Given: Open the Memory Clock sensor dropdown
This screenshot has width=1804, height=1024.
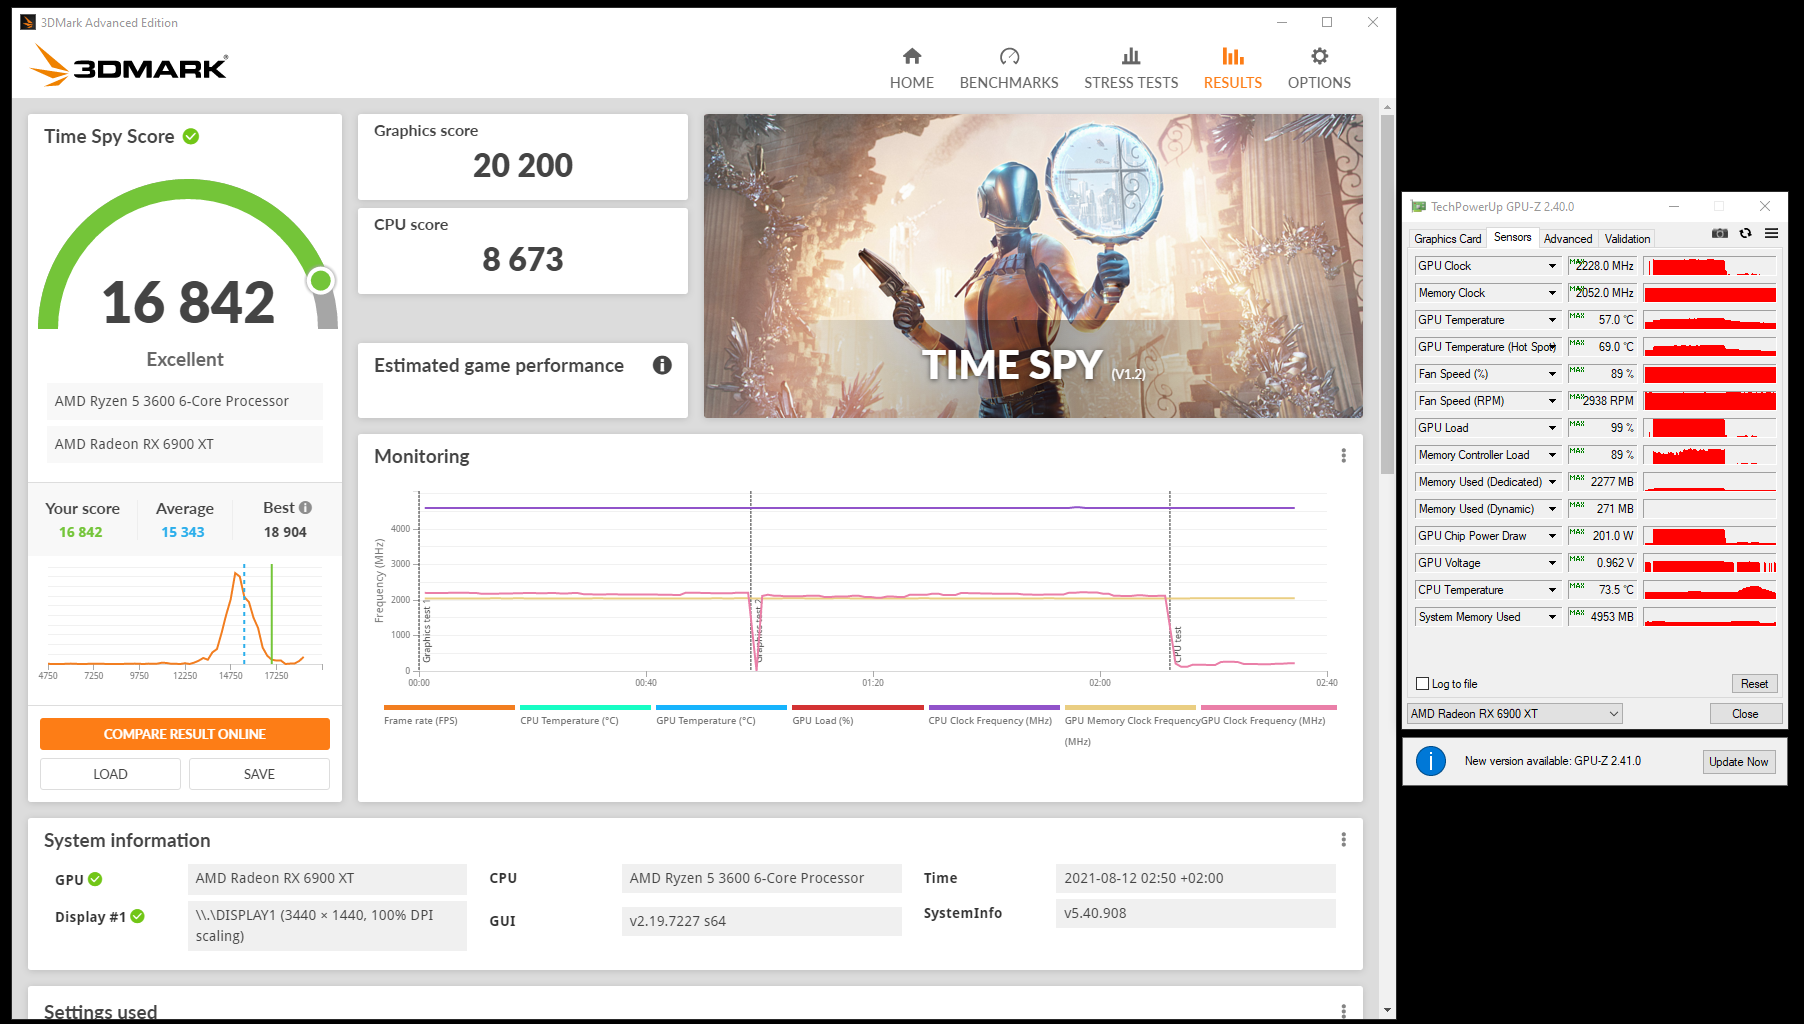Looking at the screenshot, I should [1552, 293].
